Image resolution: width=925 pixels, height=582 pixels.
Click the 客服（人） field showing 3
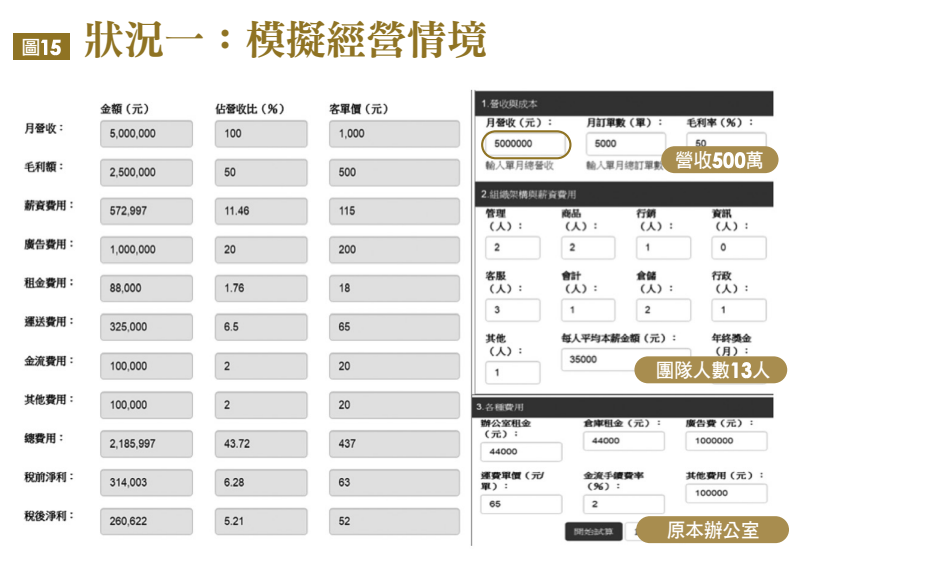pos(512,310)
